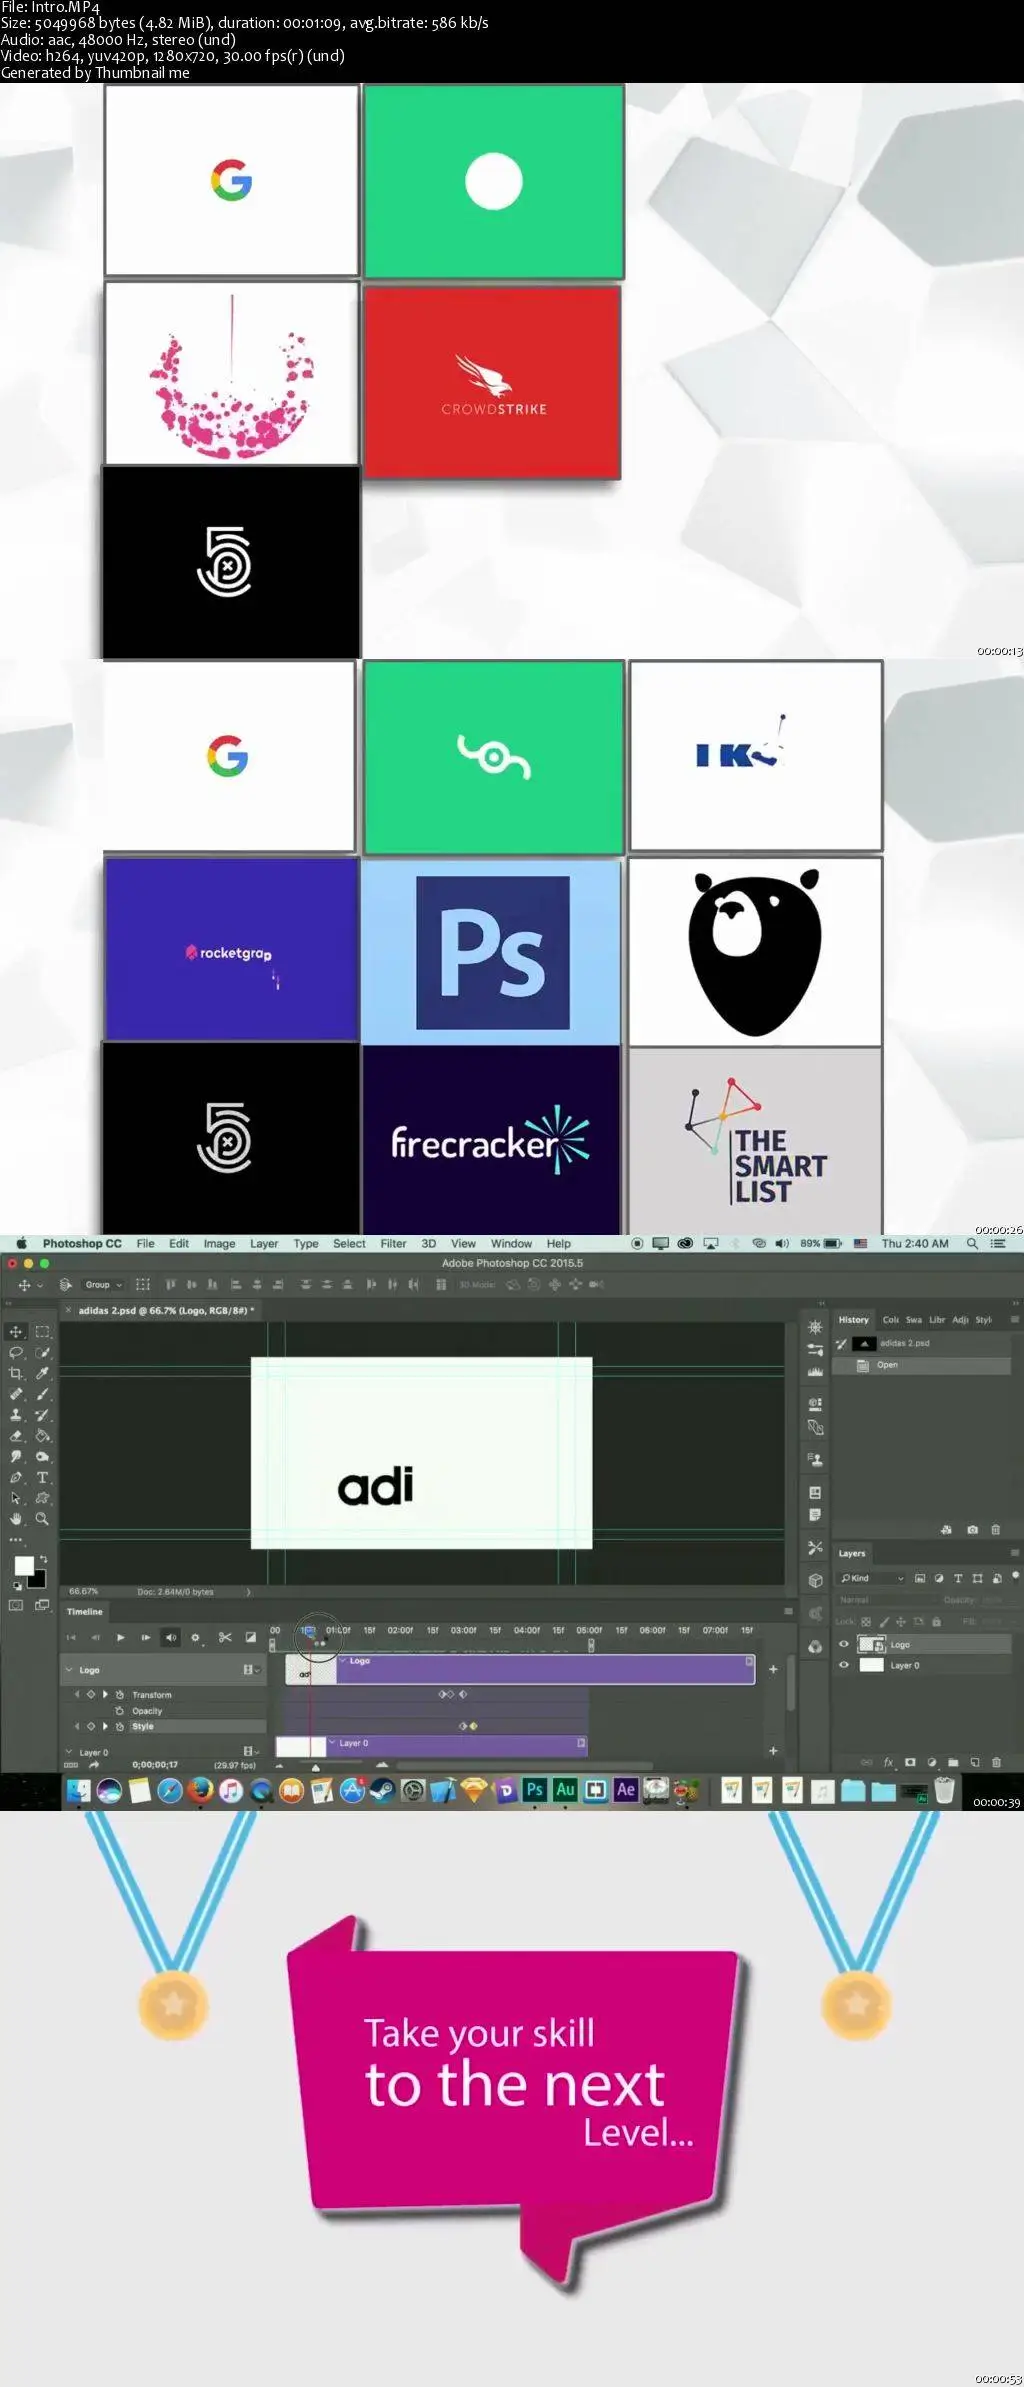The image size is (1024, 2387).
Task: Open Photoshop from the Dock
Action: [535, 1790]
